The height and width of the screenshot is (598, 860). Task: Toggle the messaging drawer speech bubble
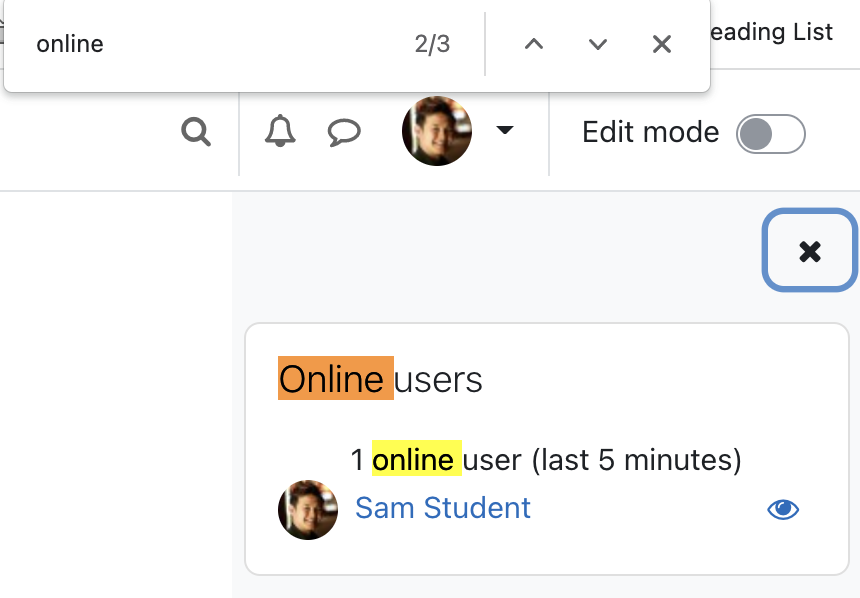(x=344, y=132)
